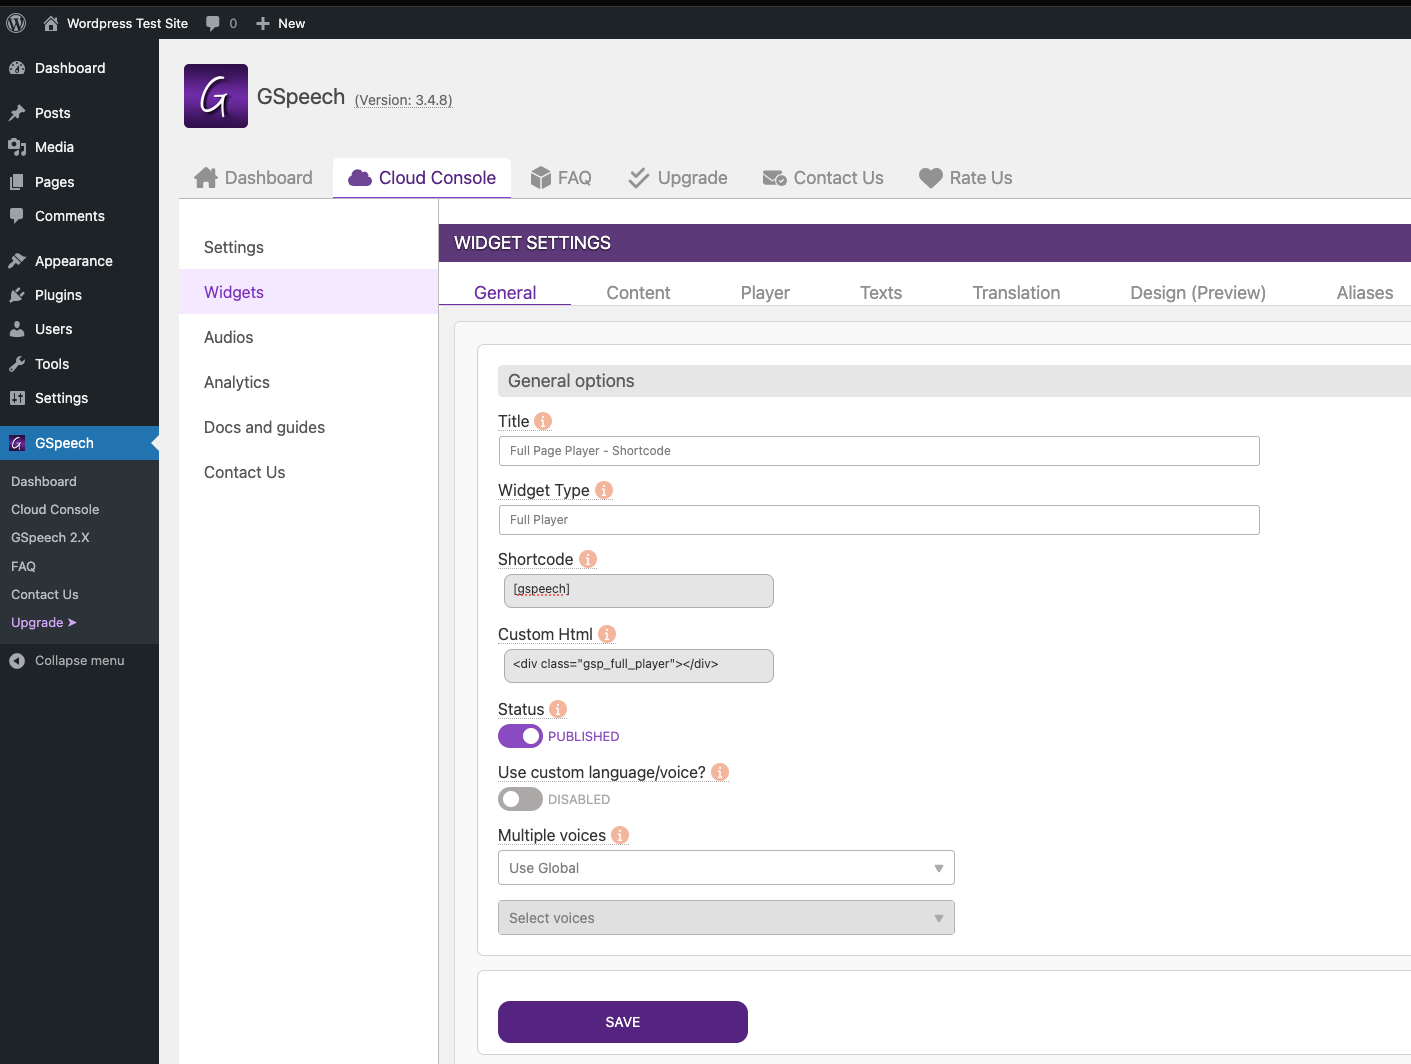Open the Select voices dropdown
The width and height of the screenshot is (1411, 1064).
[x=726, y=918]
